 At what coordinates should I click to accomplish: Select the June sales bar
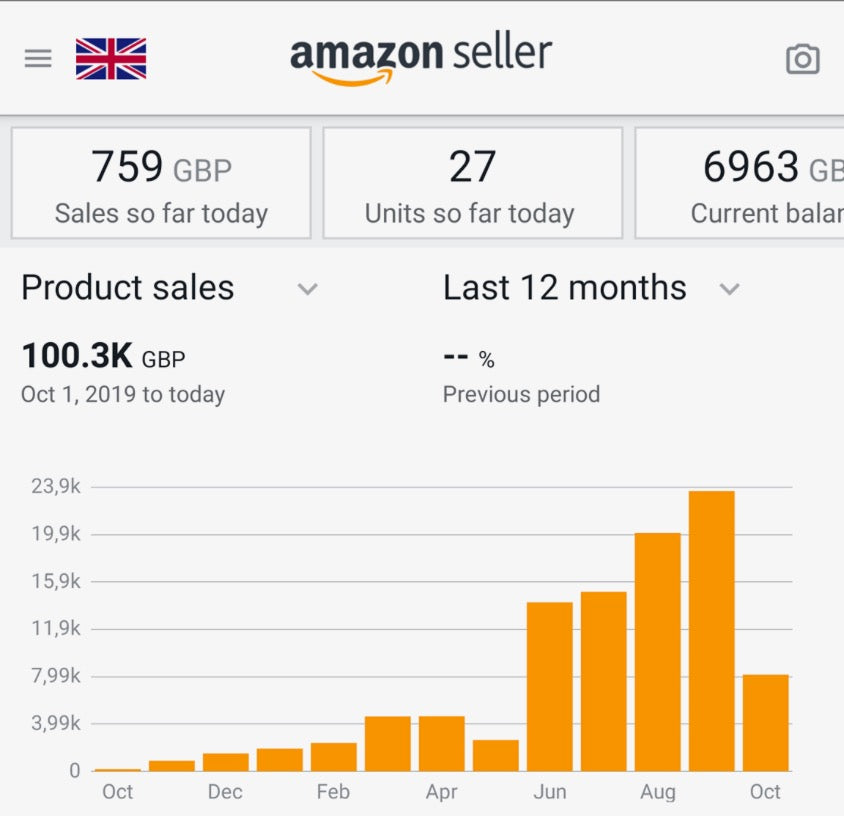(550, 686)
